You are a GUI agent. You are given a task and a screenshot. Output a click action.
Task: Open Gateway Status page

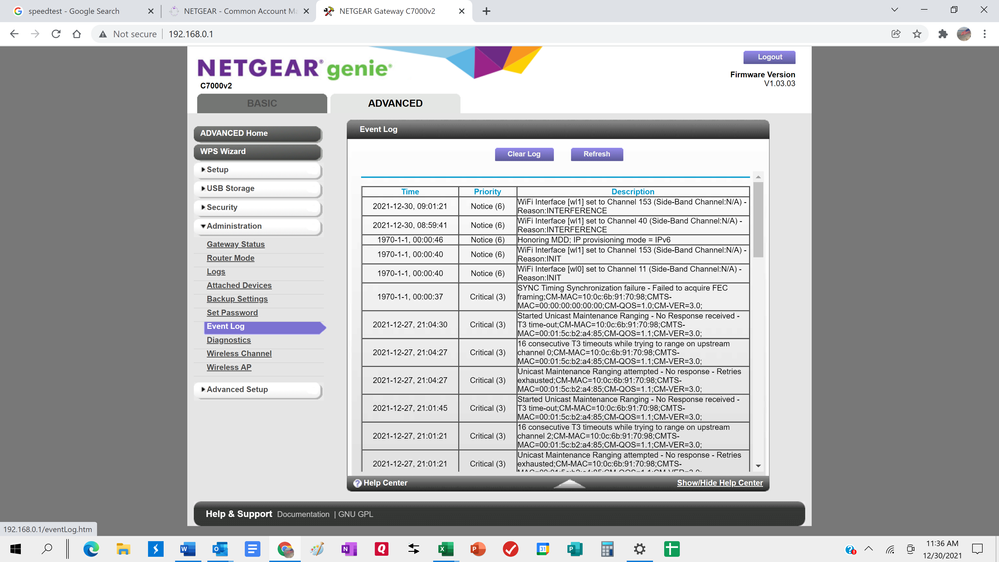pos(235,244)
